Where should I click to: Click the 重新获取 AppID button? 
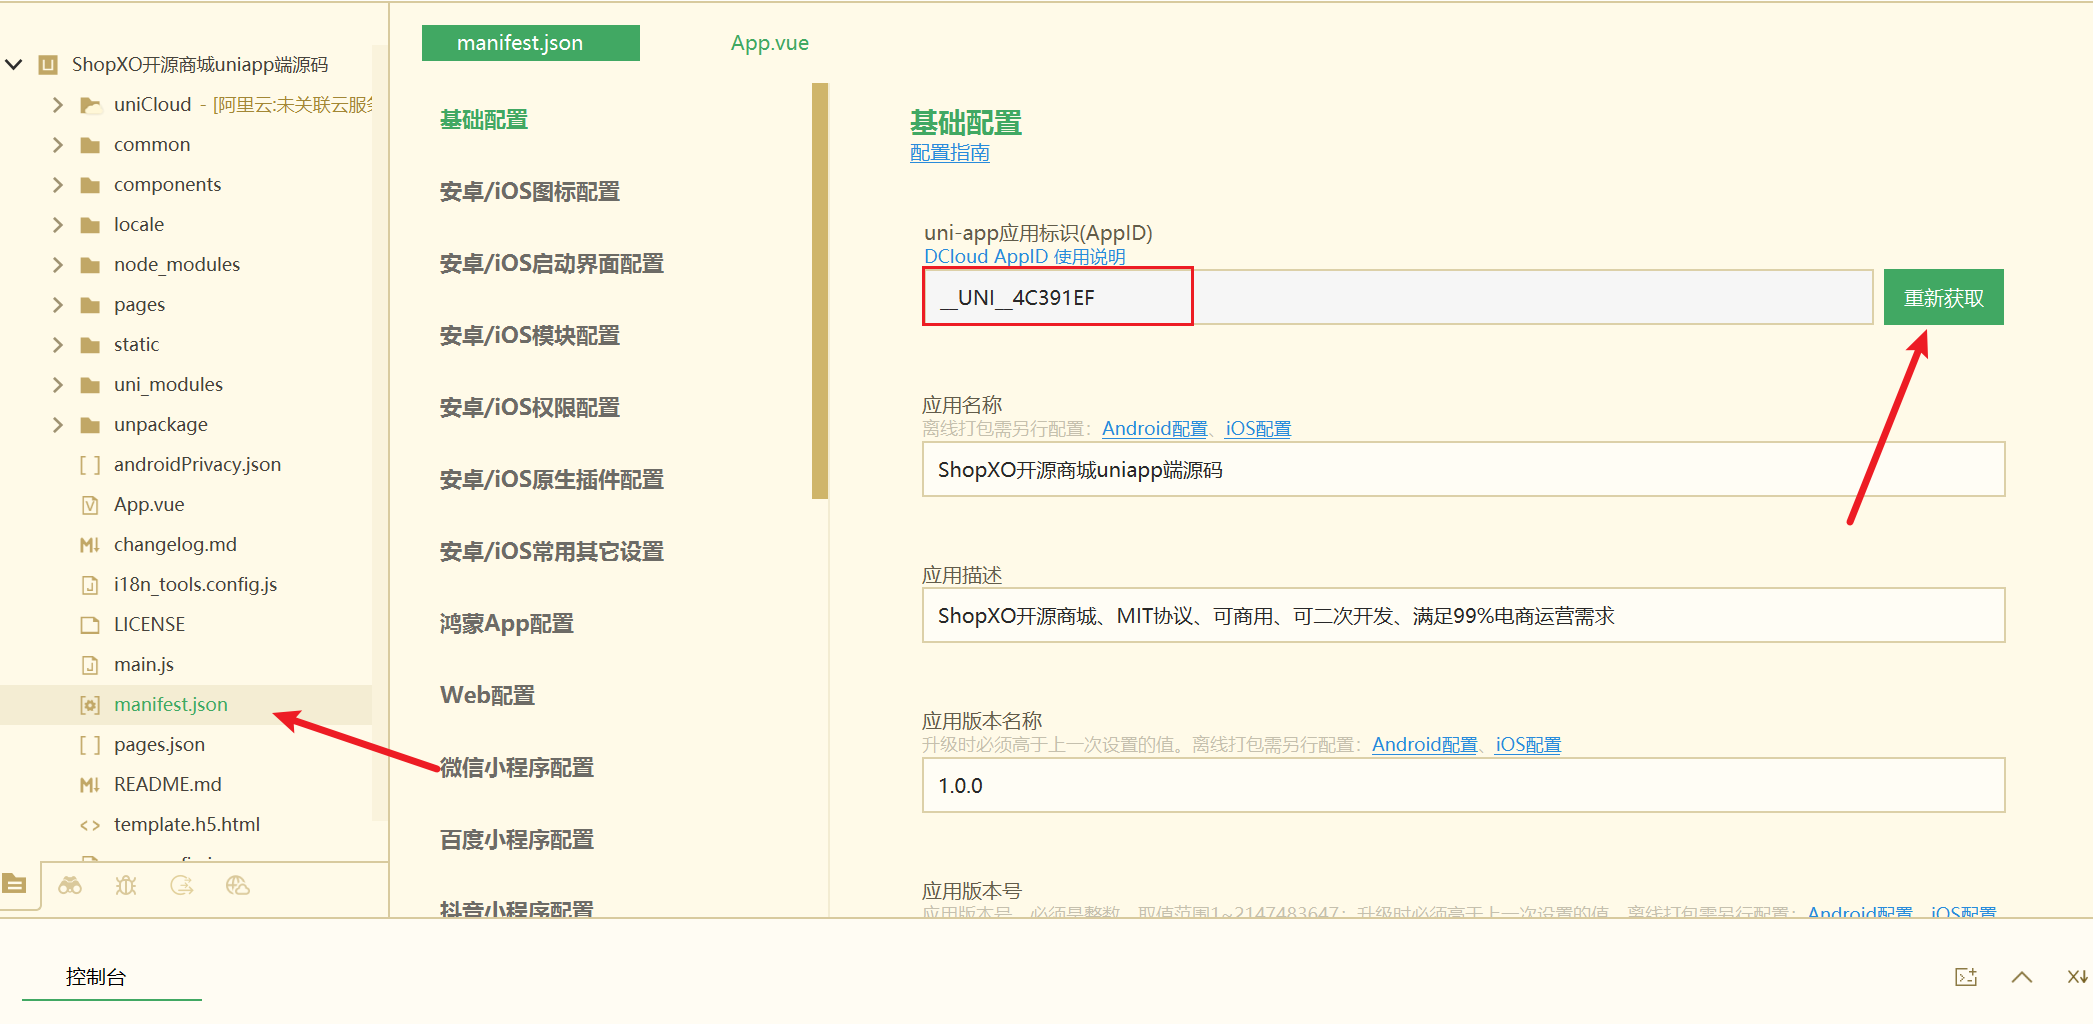[1943, 298]
